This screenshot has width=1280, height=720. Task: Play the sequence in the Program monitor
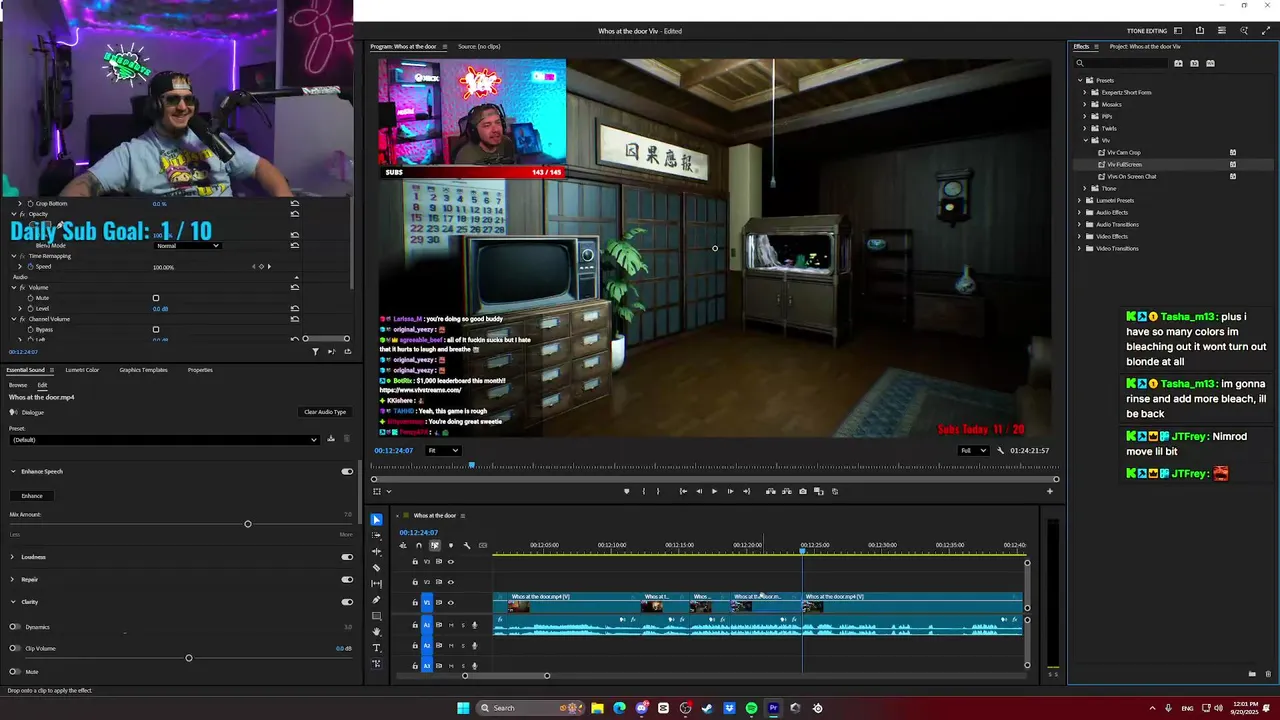pos(714,491)
